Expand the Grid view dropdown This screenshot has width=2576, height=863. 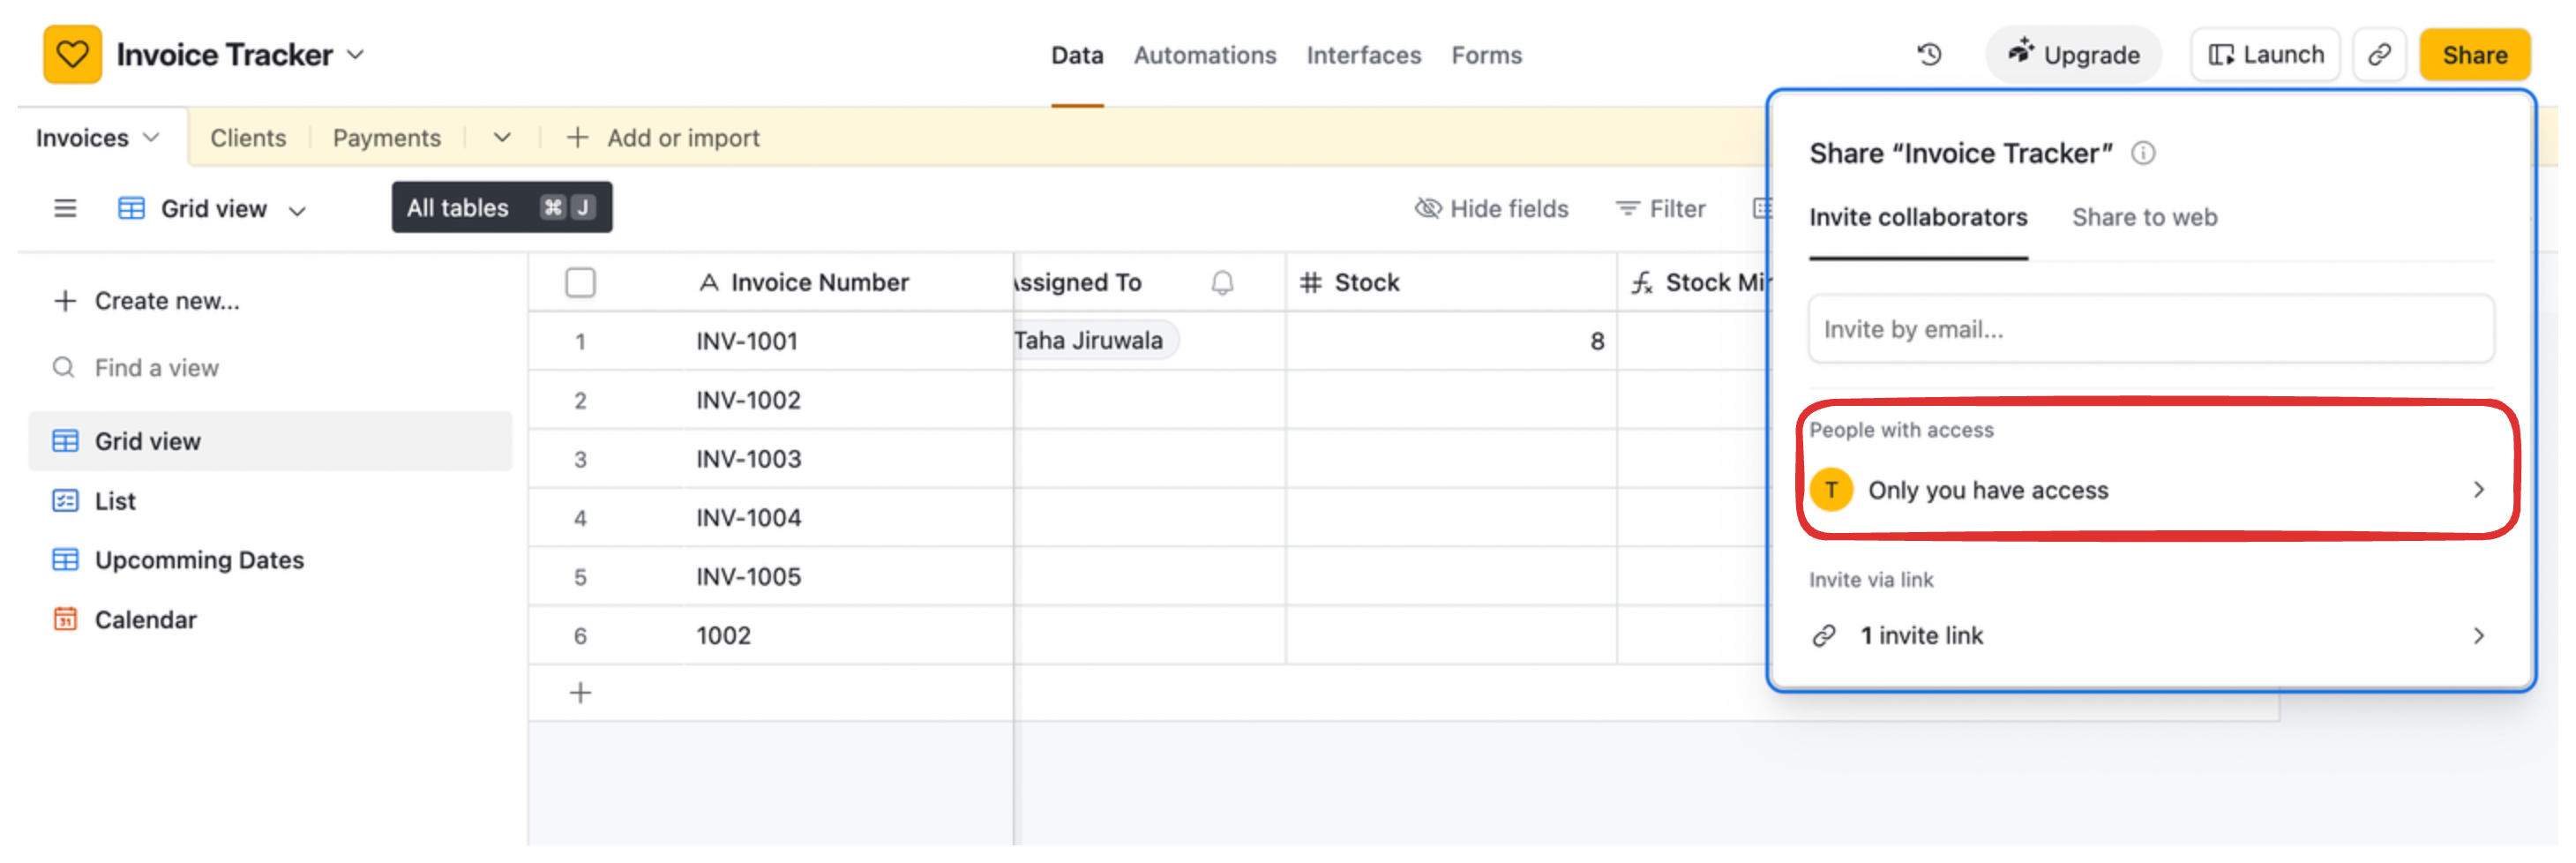pos(299,209)
